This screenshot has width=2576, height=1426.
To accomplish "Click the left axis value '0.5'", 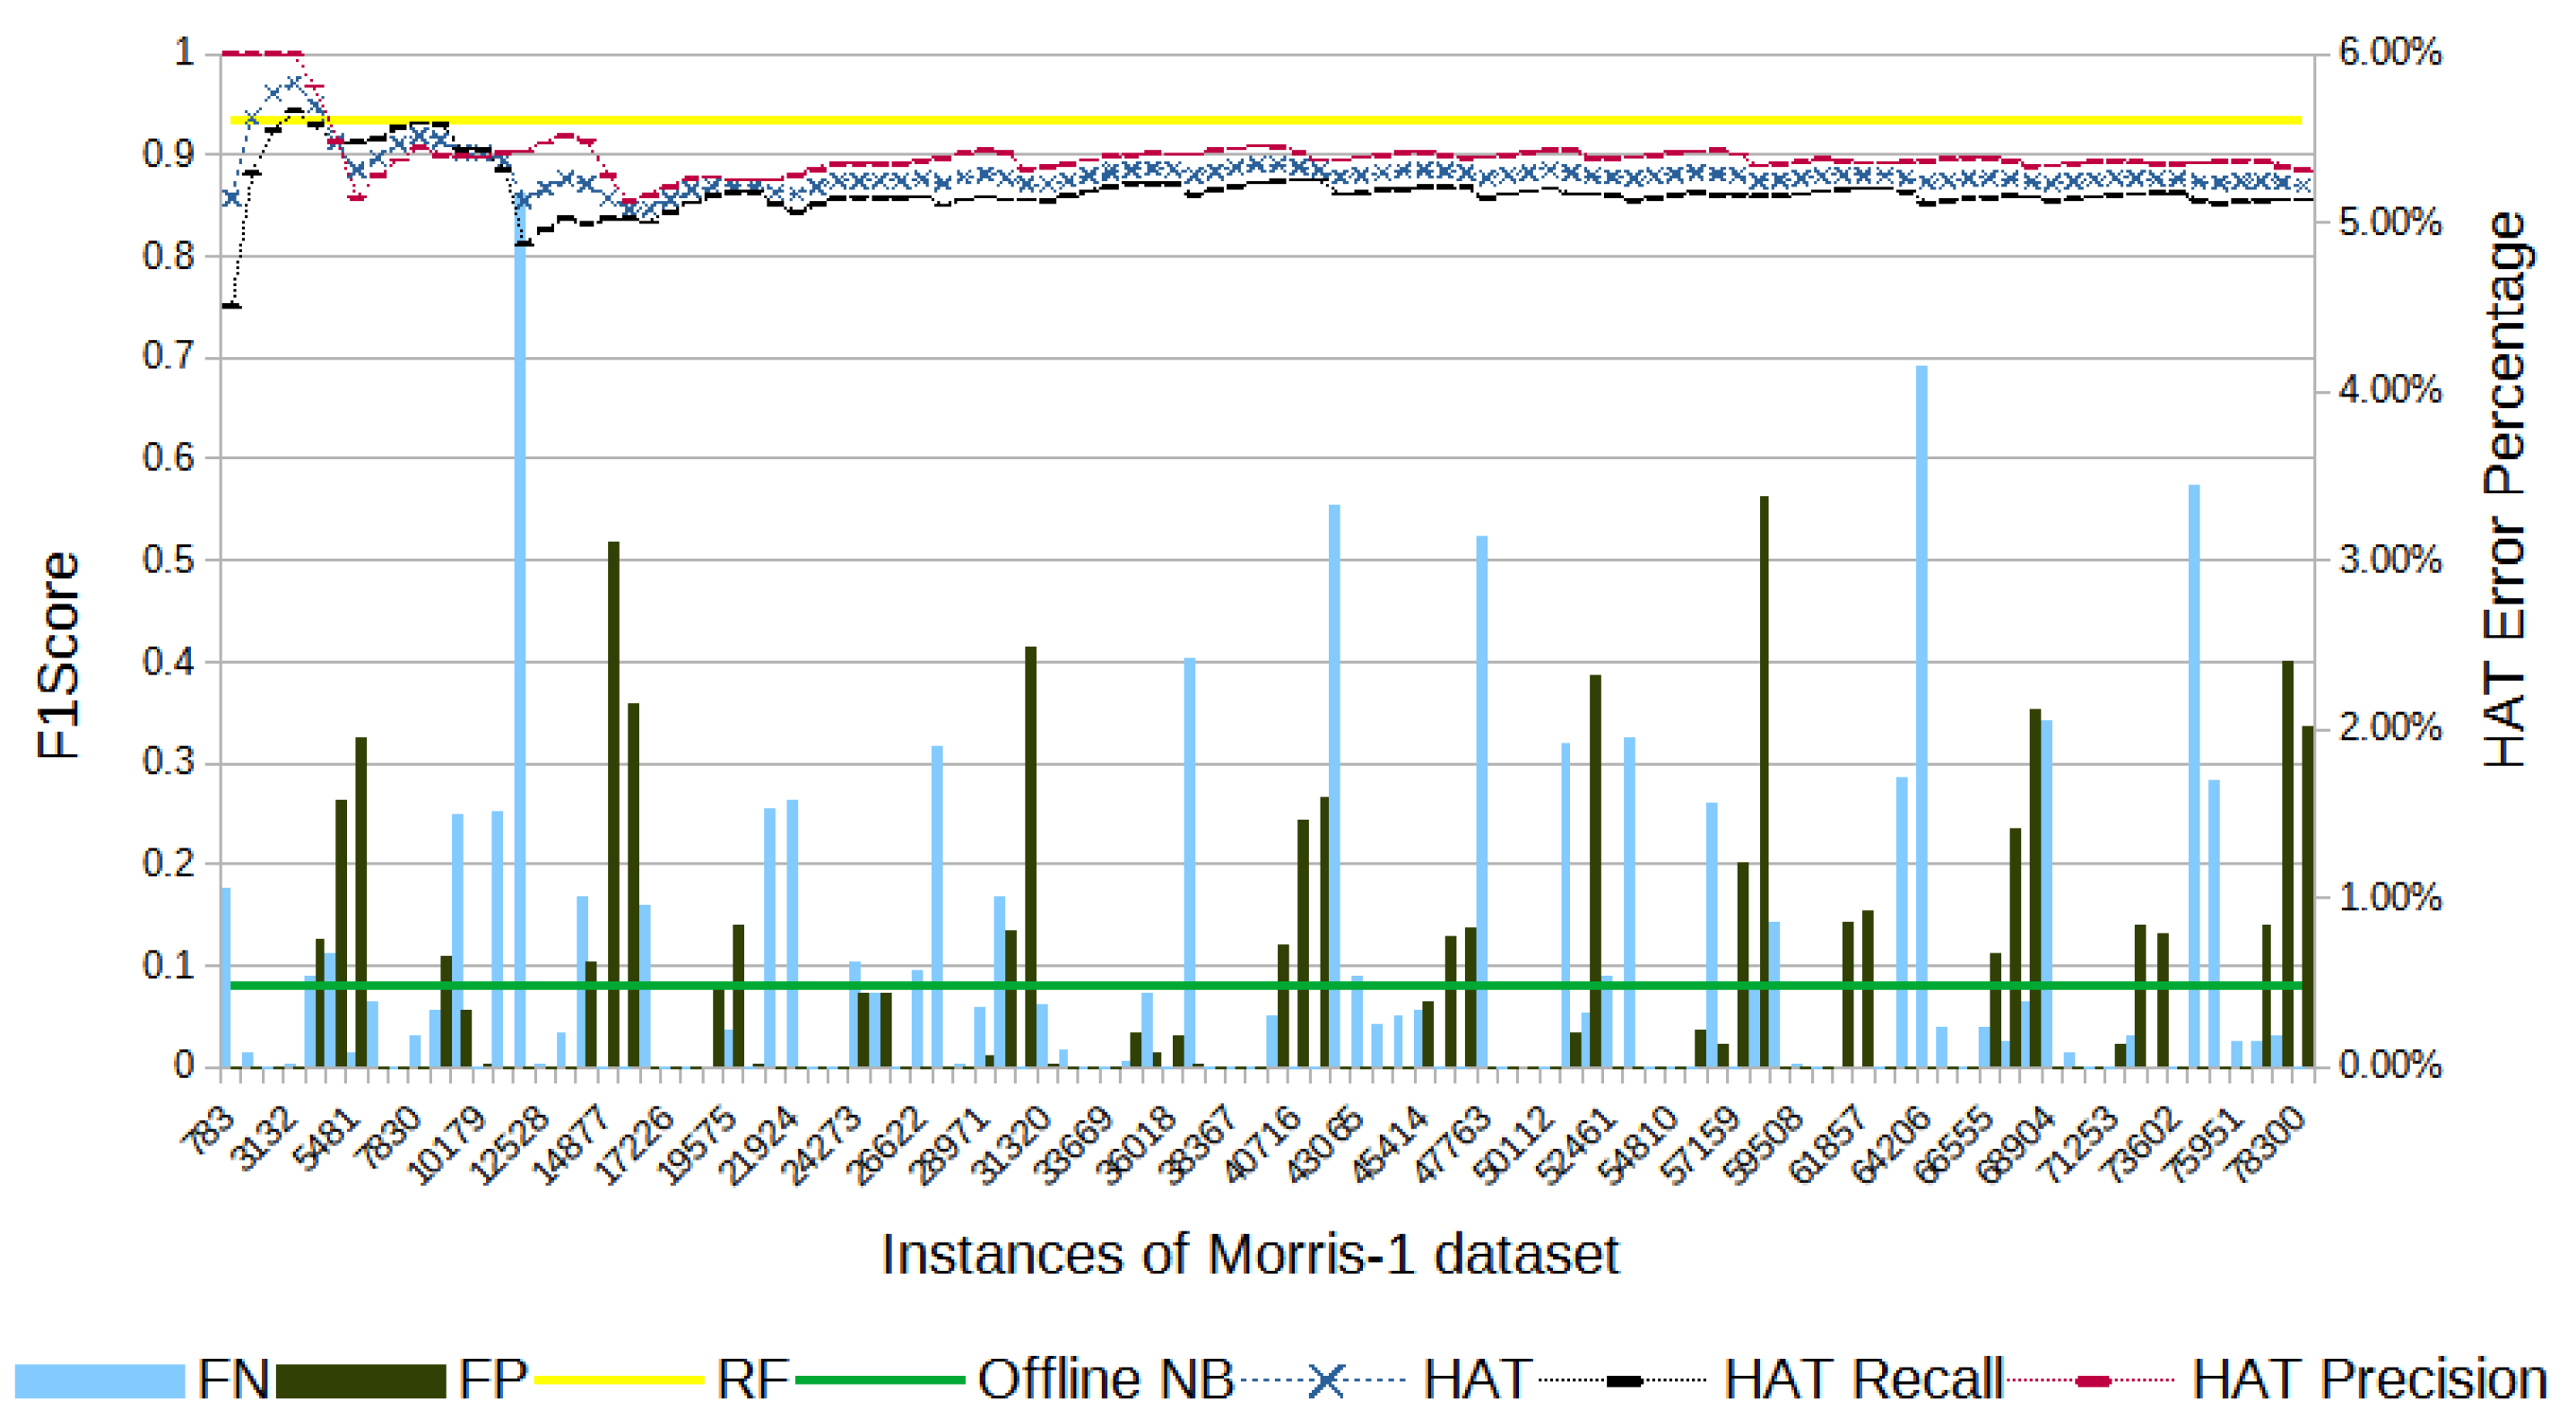I will click(169, 560).
